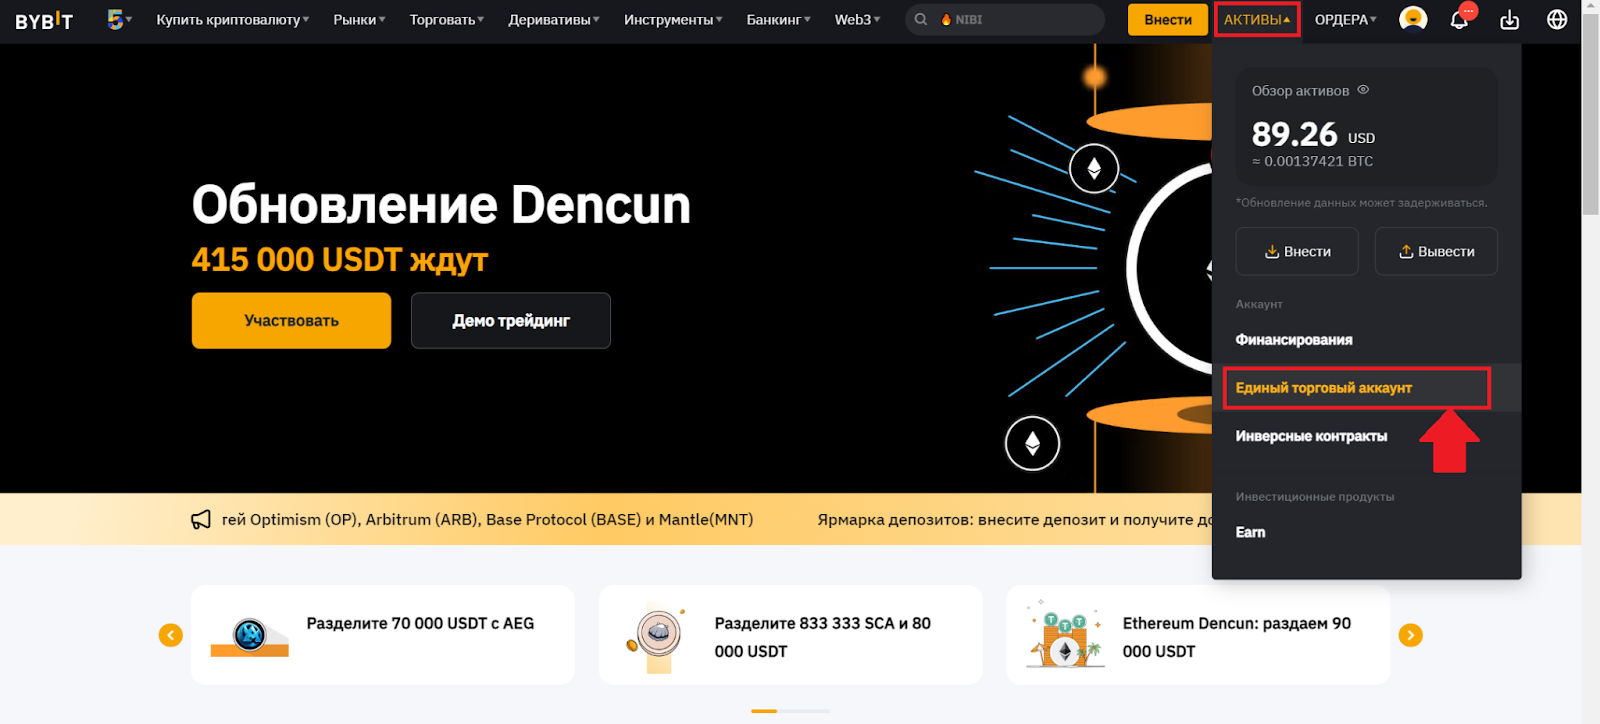The height and width of the screenshot is (724, 1600).
Task: Go to next promo card arrow
Action: point(1411,635)
